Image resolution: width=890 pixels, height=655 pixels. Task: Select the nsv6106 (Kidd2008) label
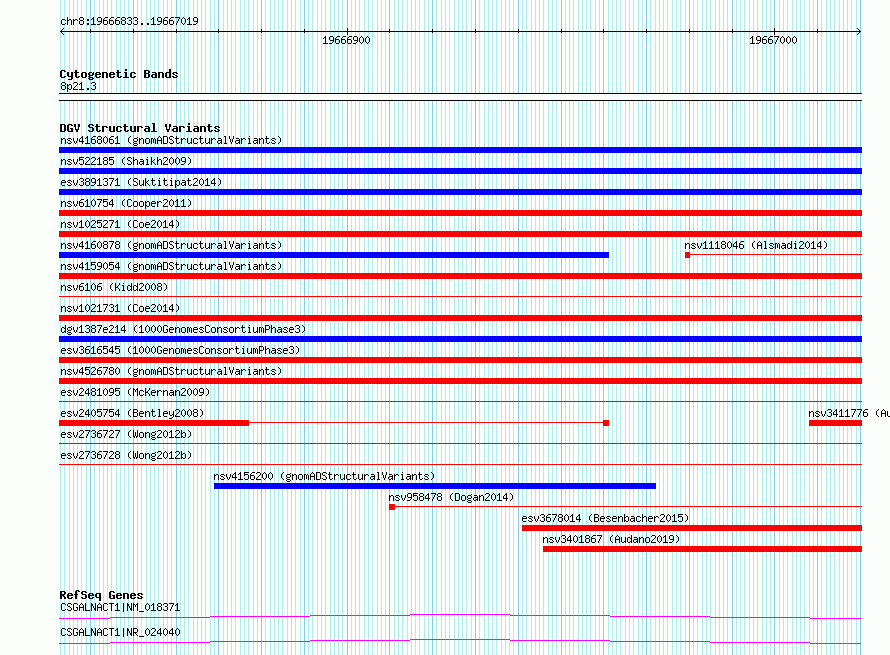click(x=114, y=287)
